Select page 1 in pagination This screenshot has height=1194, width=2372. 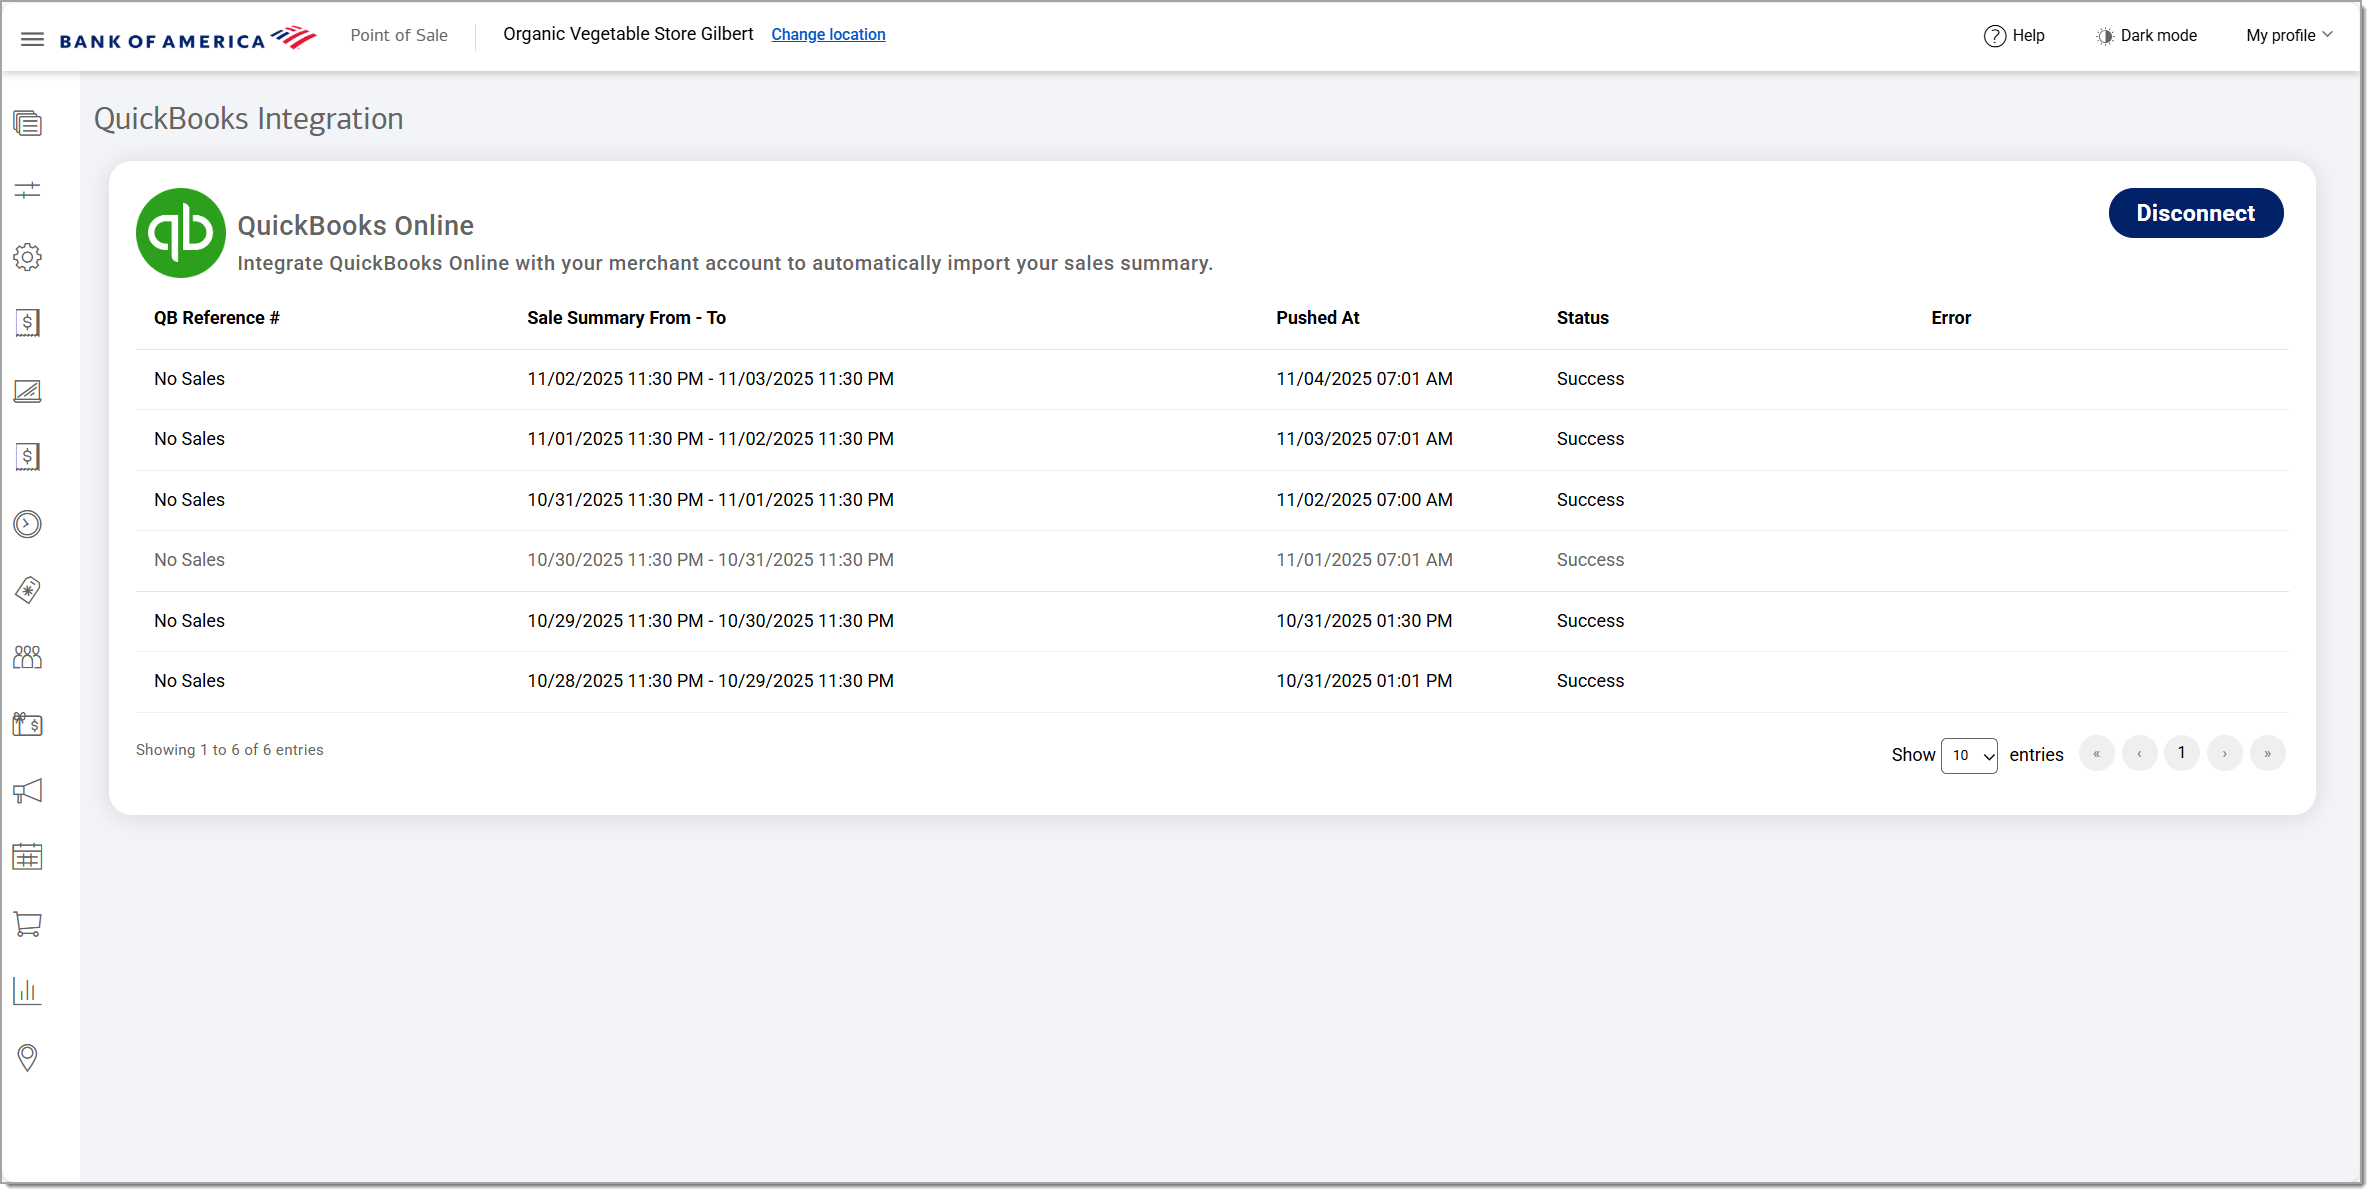tap(2182, 753)
